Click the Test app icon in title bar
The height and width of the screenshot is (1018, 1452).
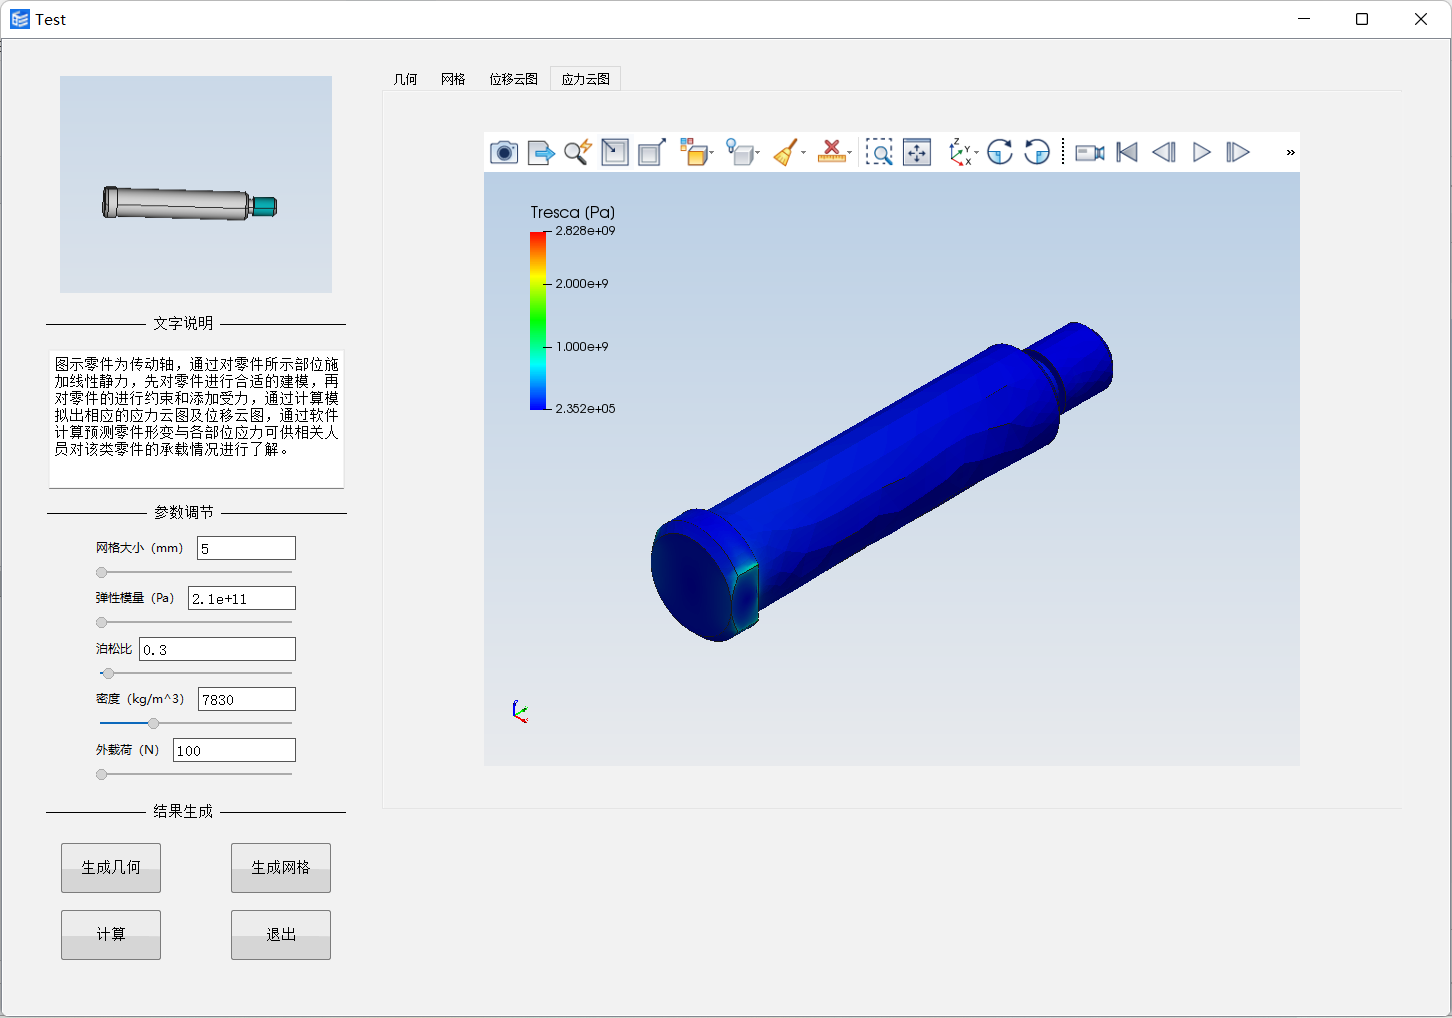pos(20,19)
